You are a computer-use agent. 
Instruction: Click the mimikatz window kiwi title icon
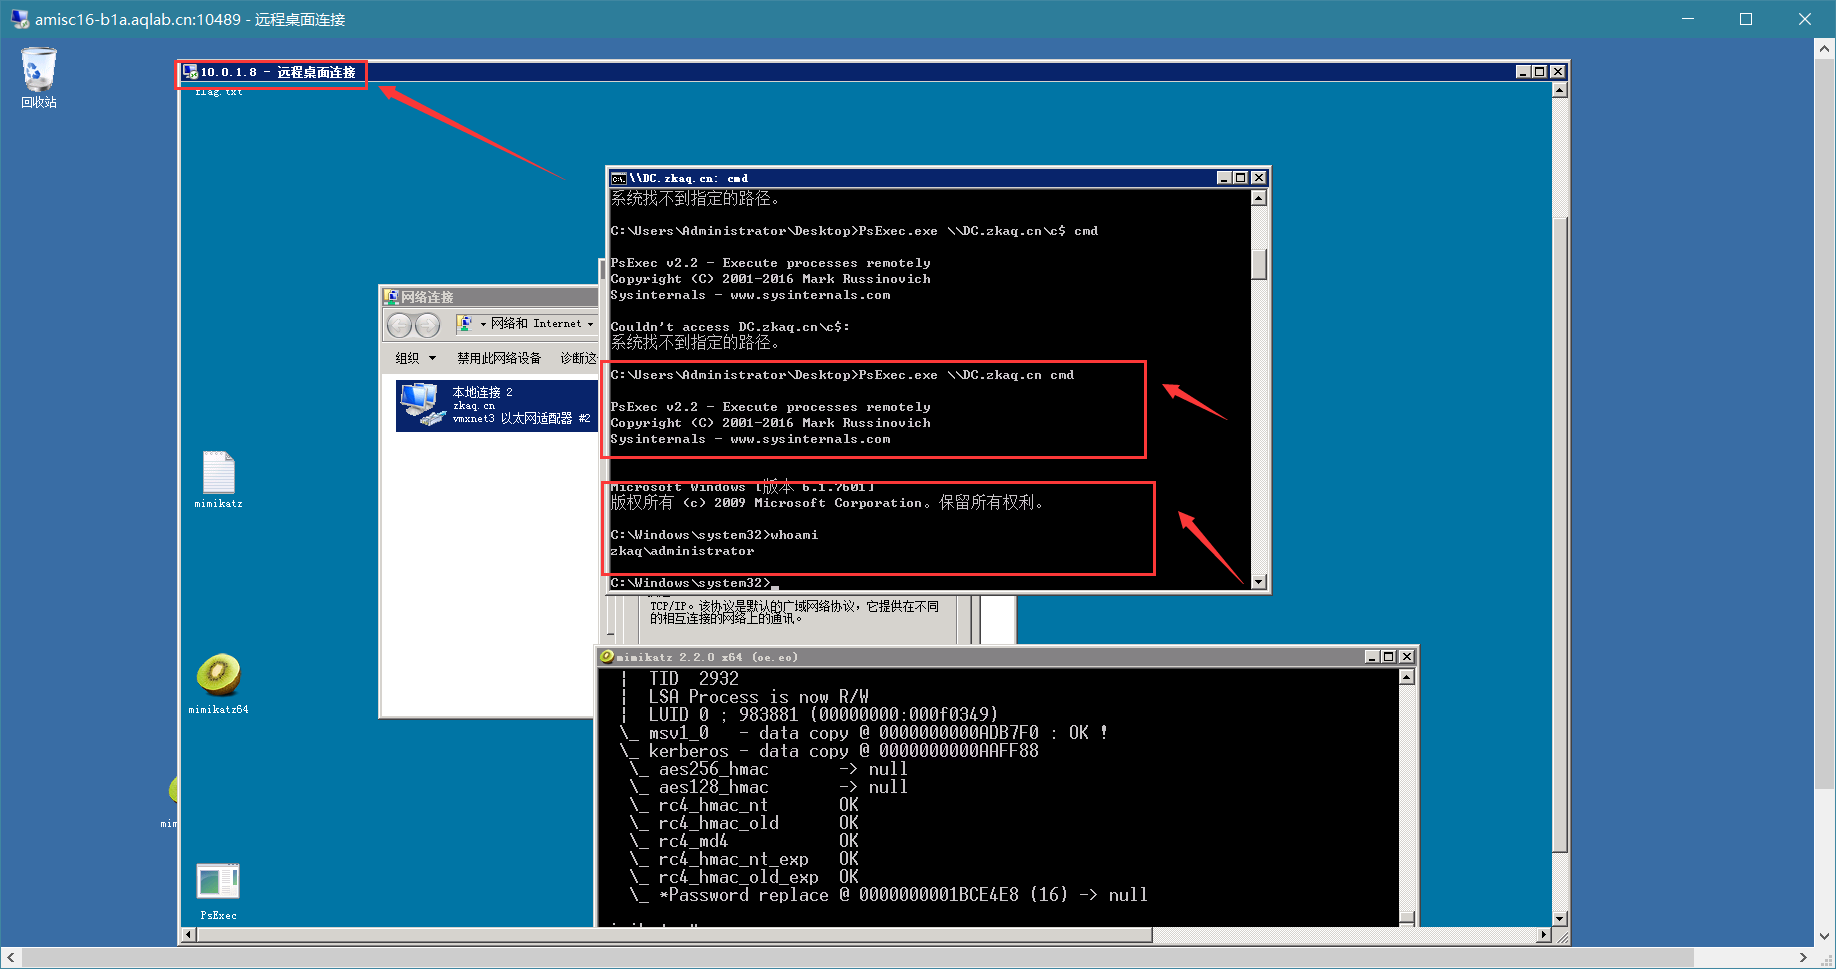click(x=606, y=656)
